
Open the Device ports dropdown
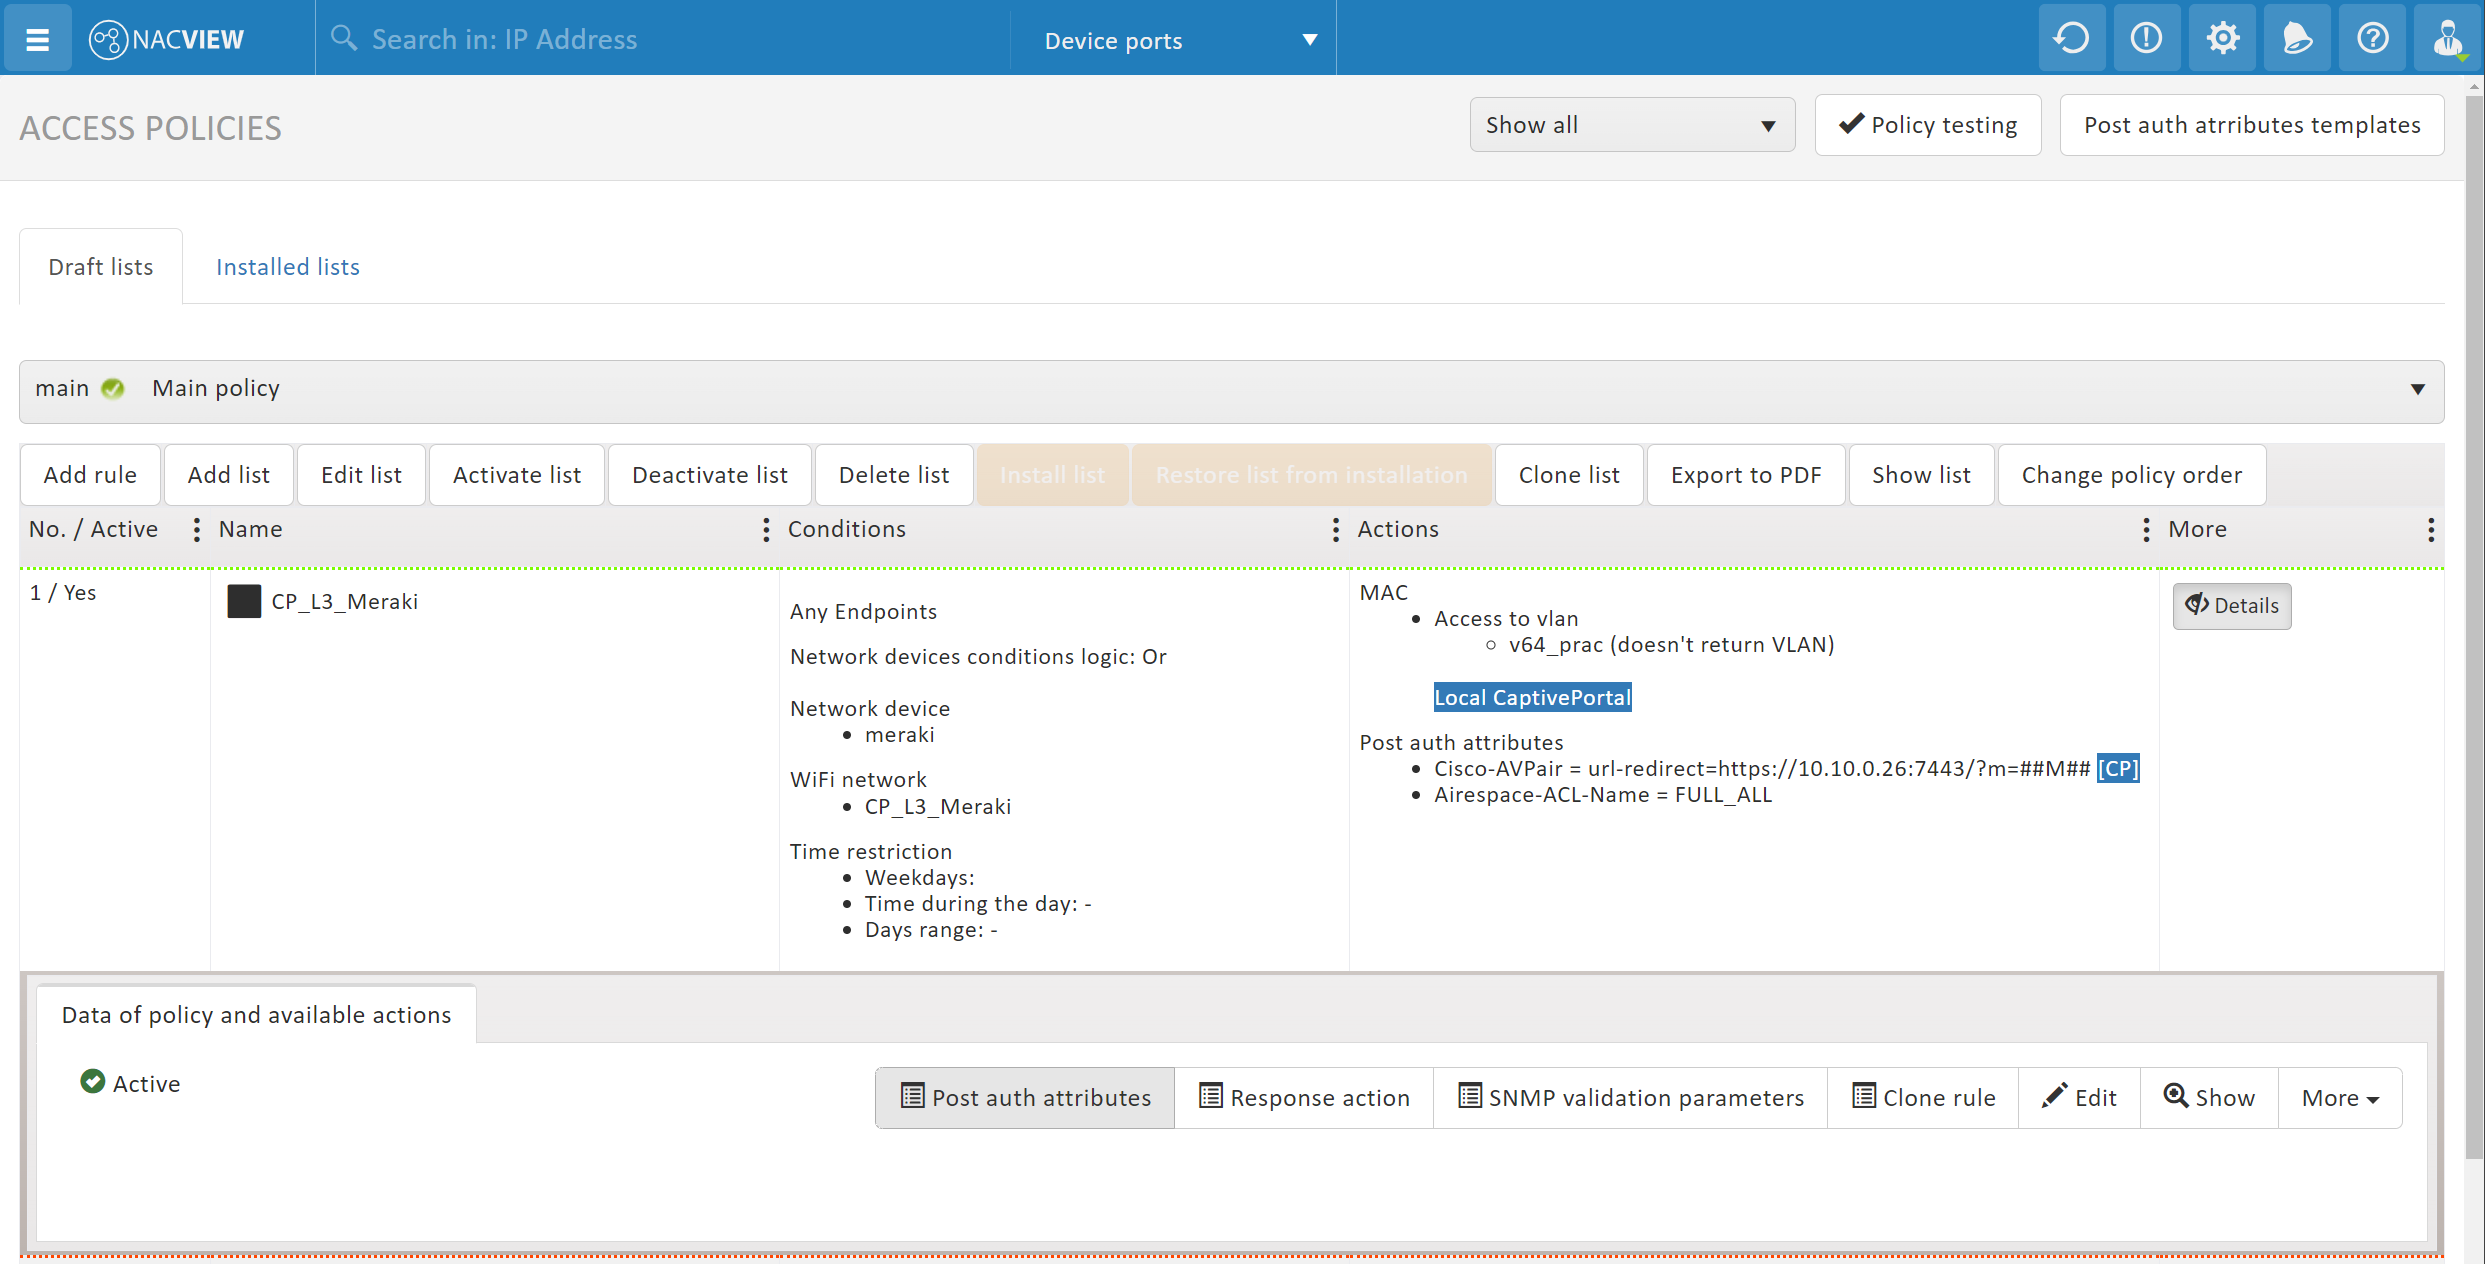1174,40
